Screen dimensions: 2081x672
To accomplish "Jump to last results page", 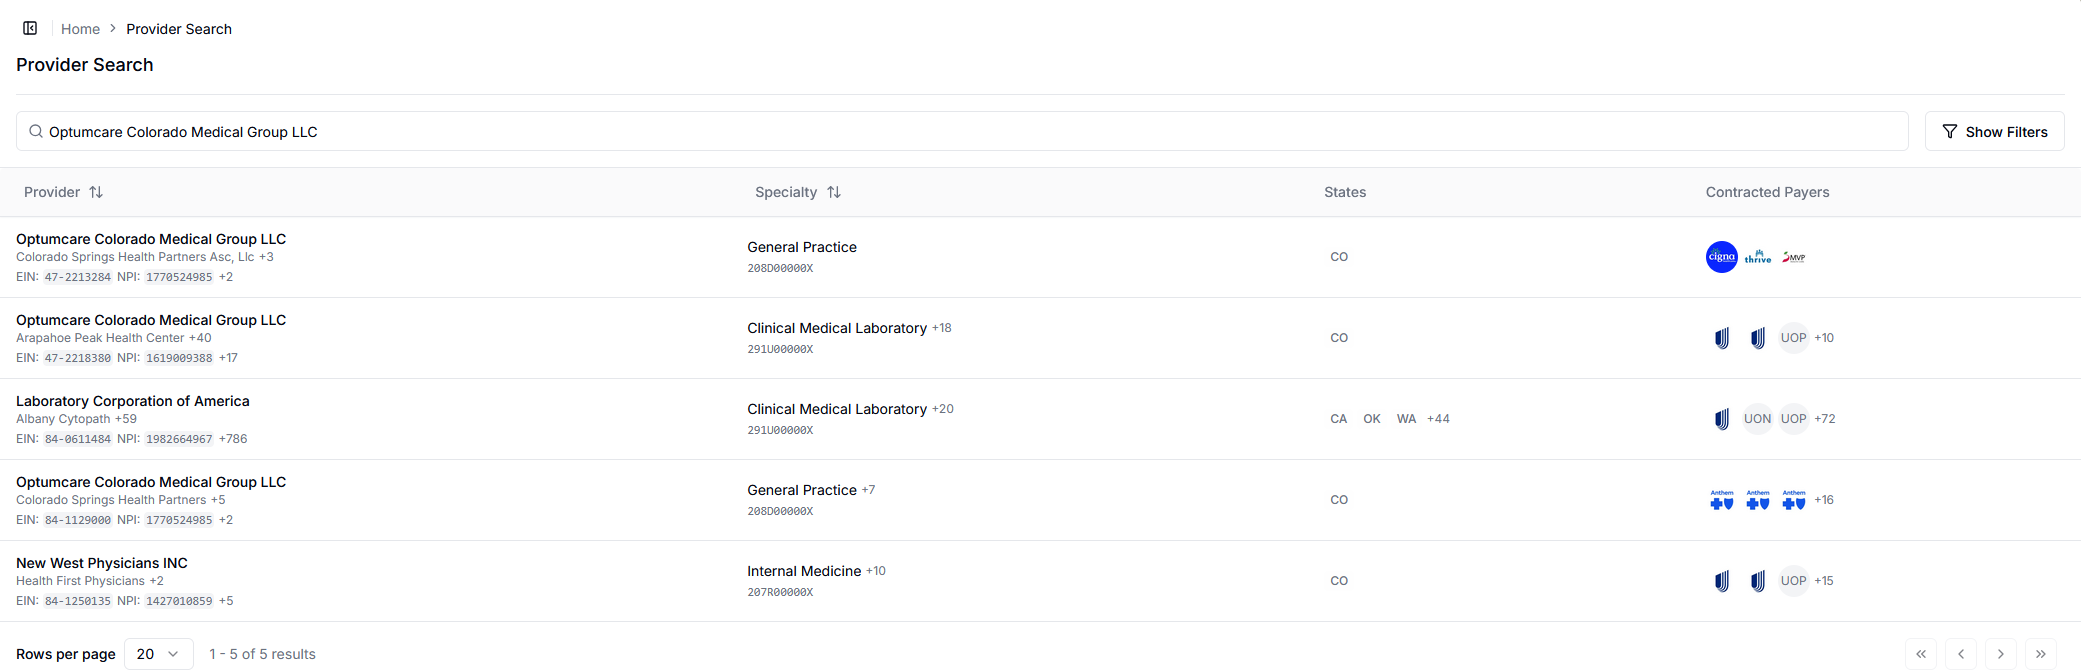I will (x=2041, y=654).
